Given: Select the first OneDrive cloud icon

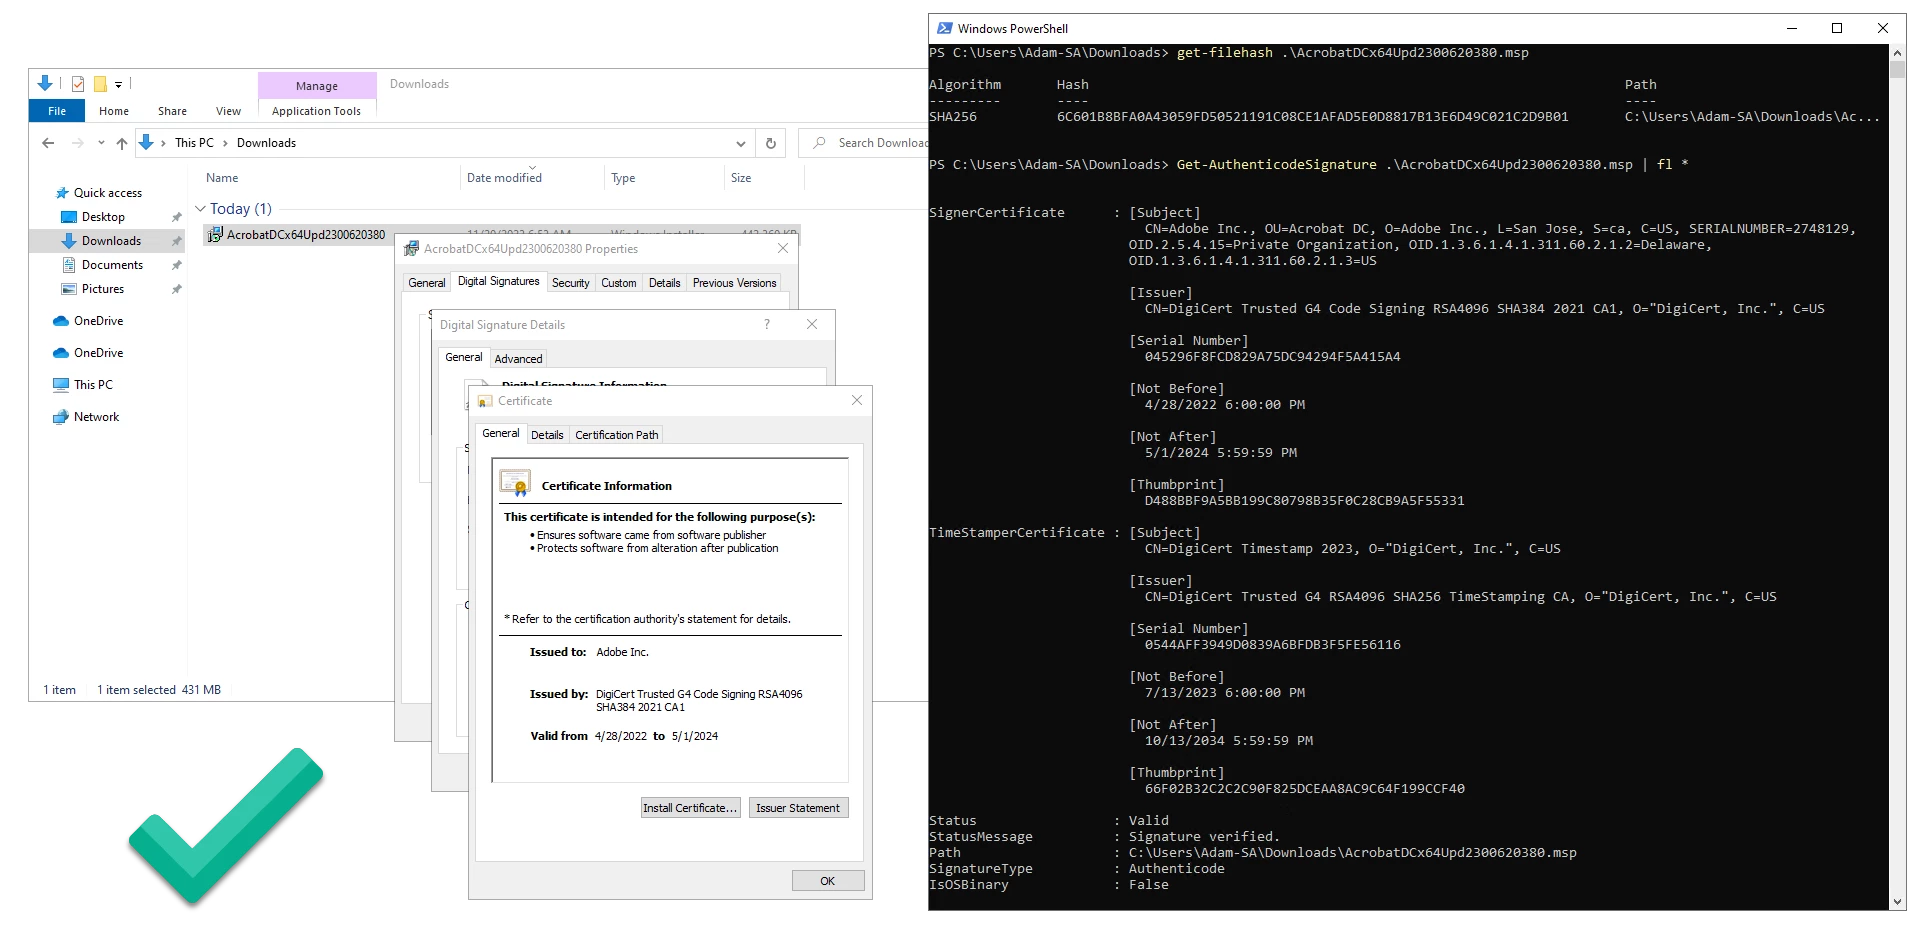Looking at the screenshot, I should 61,321.
